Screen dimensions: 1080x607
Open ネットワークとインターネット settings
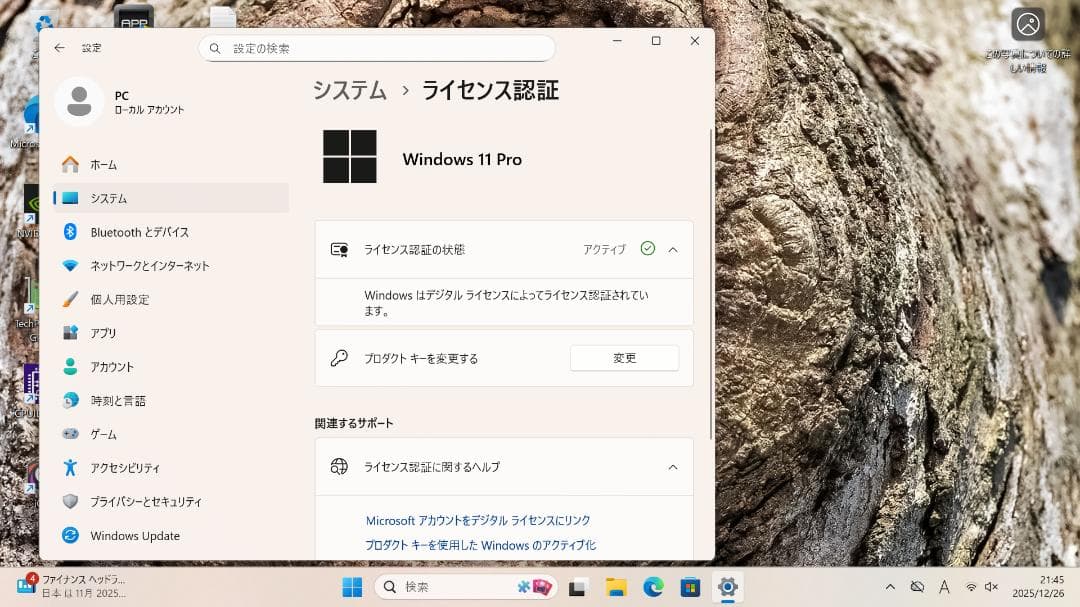pos(149,266)
